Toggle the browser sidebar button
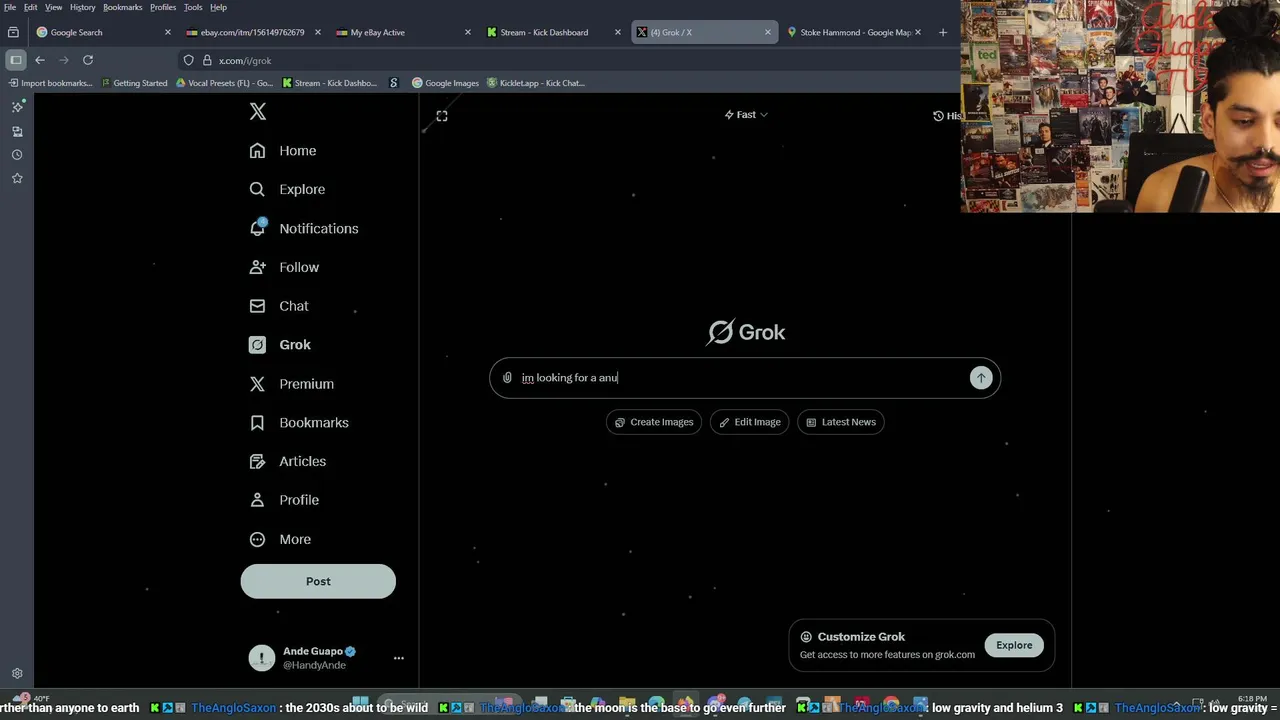Viewport: 1280px width, 720px height. (x=16, y=60)
